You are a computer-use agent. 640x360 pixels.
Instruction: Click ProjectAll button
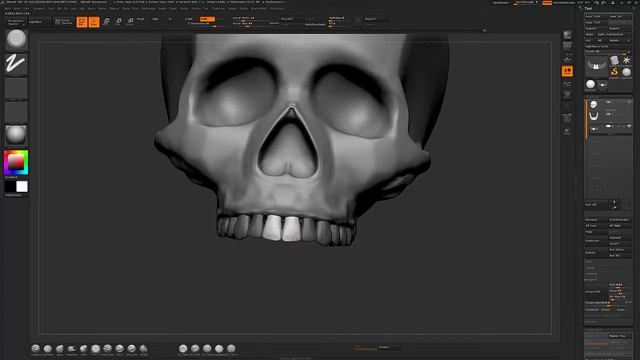(x=596, y=291)
